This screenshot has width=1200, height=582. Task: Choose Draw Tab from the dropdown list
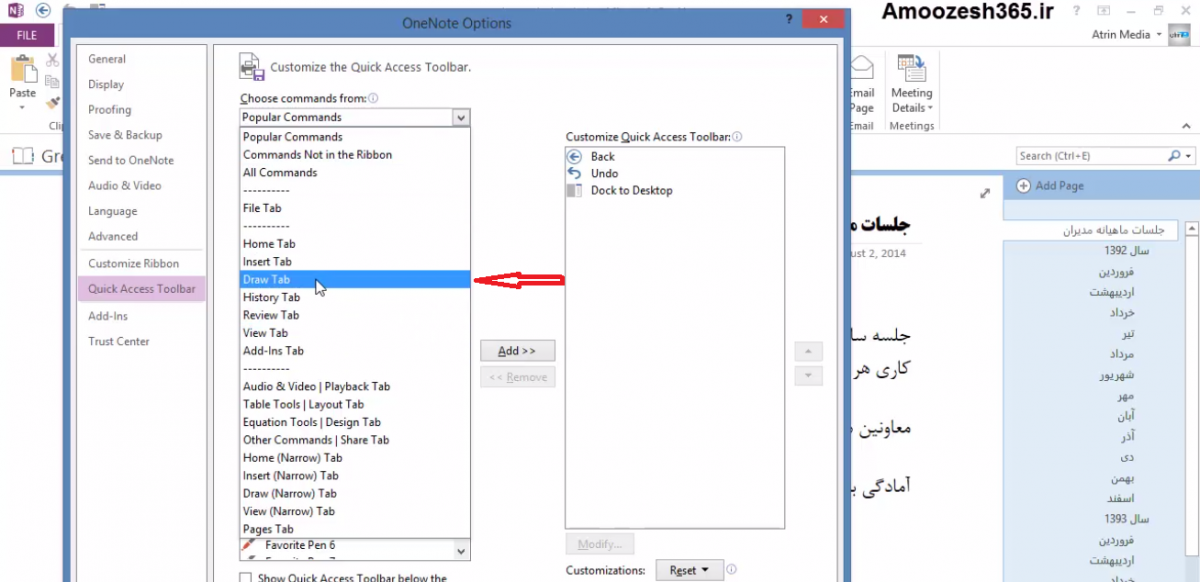[x=267, y=279]
